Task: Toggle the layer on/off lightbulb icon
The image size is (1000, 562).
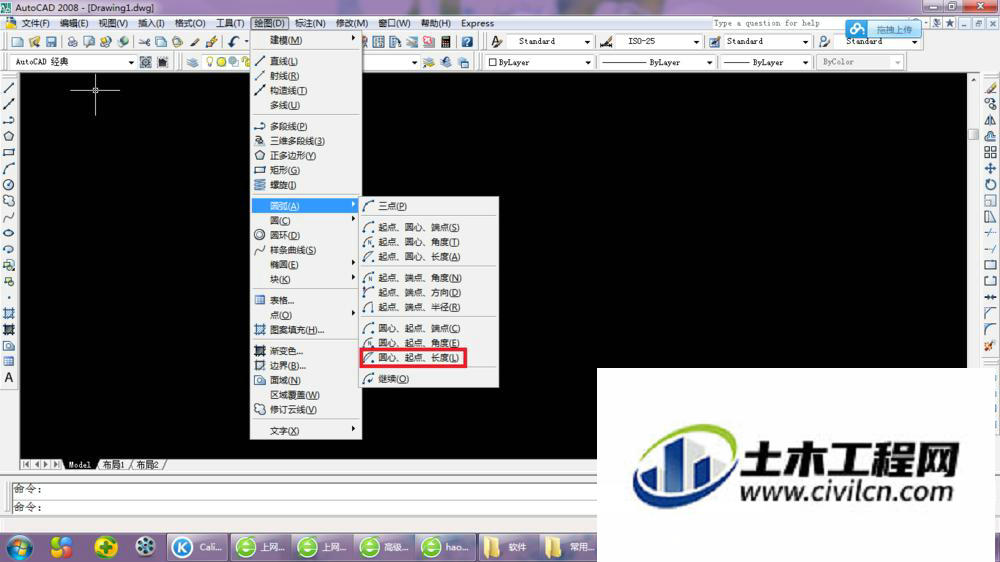Action: [209, 62]
